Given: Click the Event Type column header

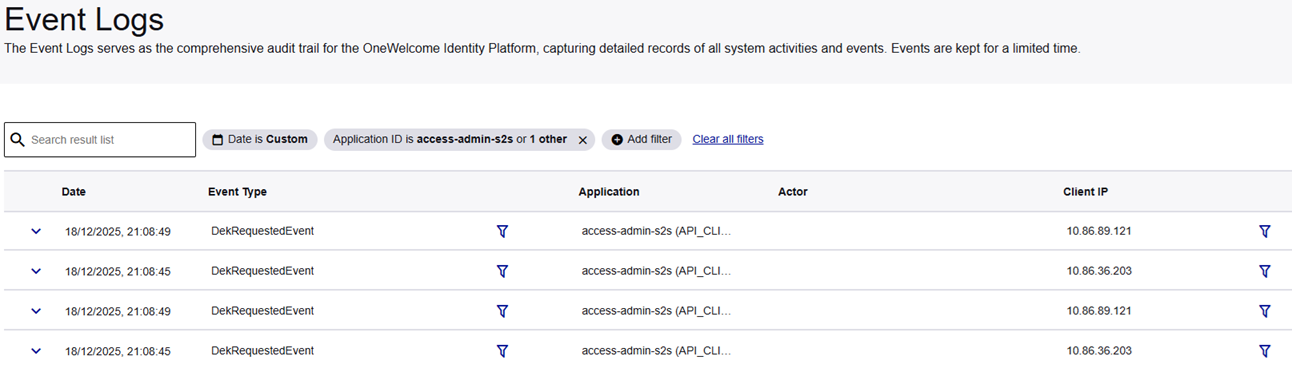Looking at the screenshot, I should pyautogui.click(x=237, y=192).
